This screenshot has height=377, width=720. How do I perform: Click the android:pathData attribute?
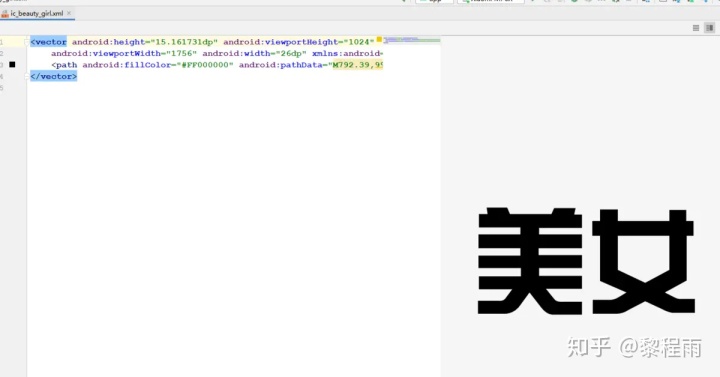(x=281, y=65)
